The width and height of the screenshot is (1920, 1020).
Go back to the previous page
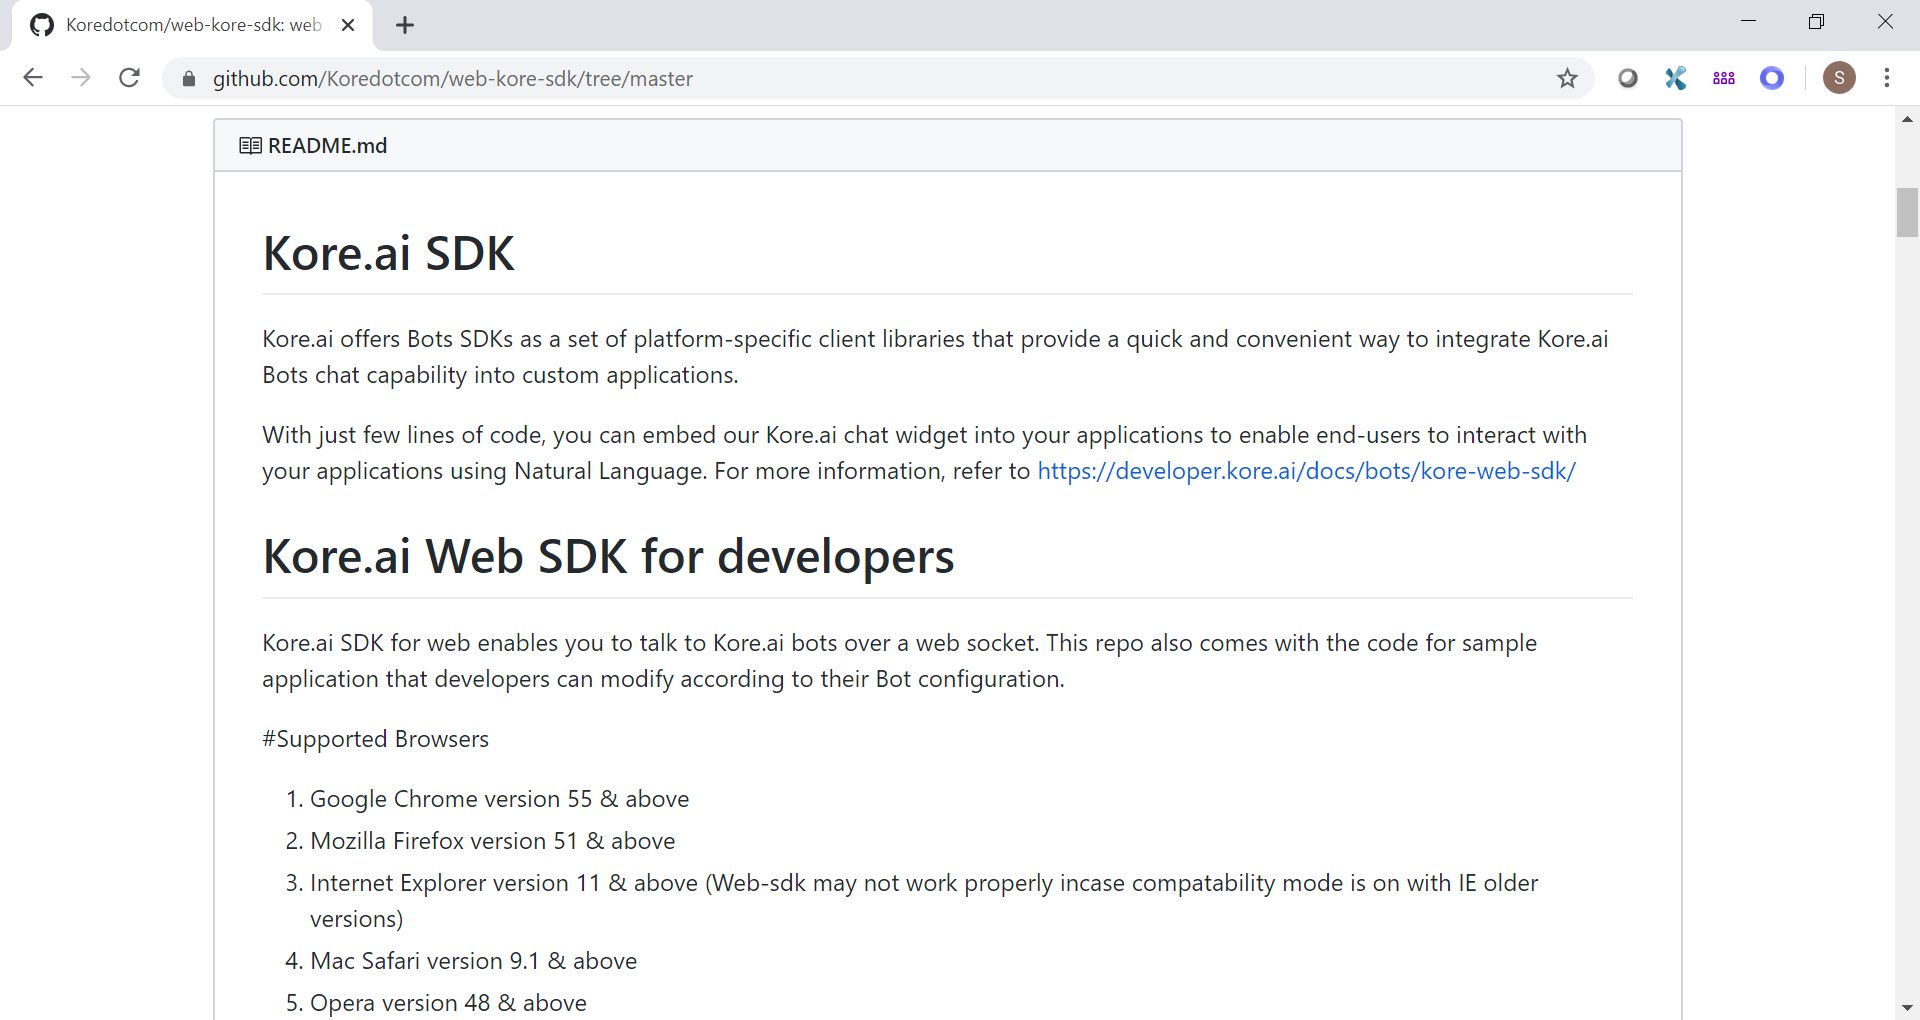[33, 78]
